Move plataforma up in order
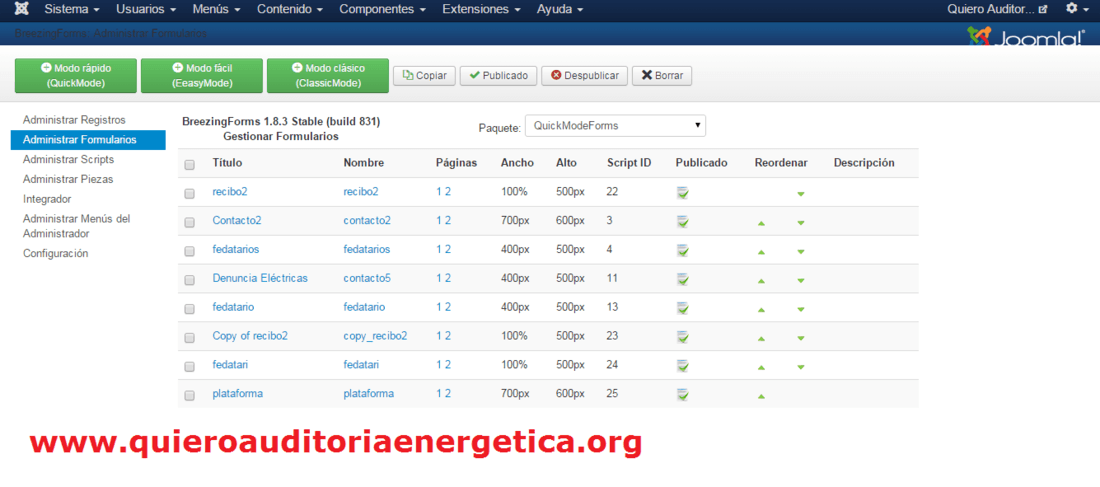1100x487 pixels. point(761,396)
